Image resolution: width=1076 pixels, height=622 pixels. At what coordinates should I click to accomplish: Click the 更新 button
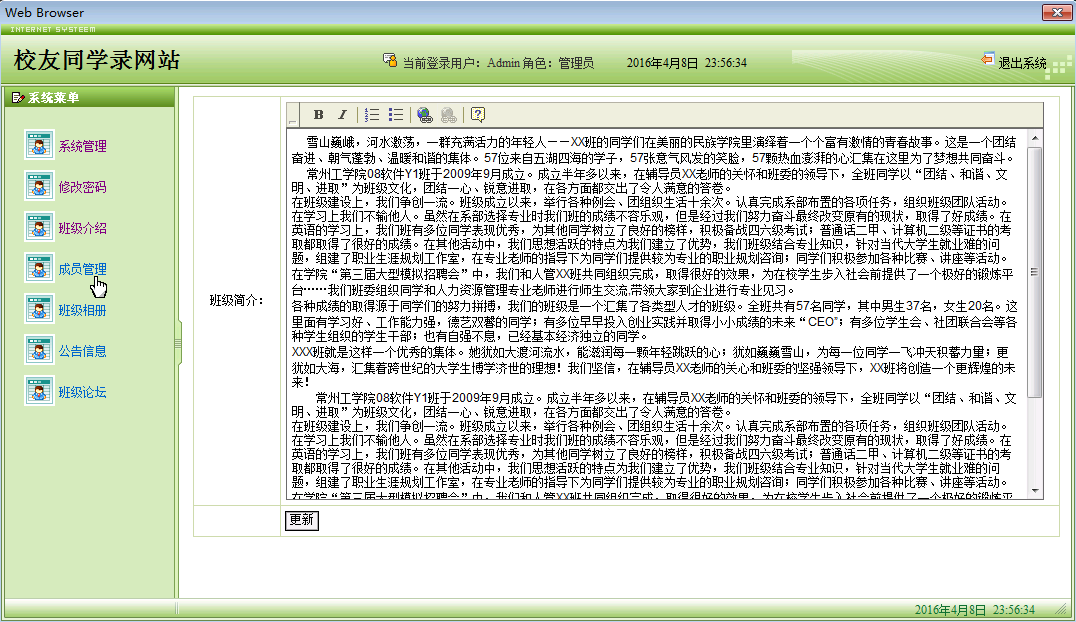301,520
